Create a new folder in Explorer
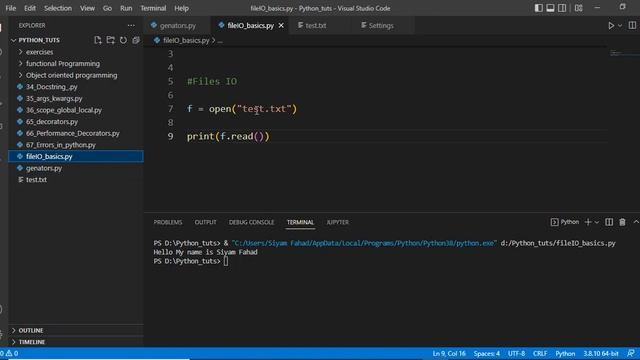 click(x=111, y=40)
